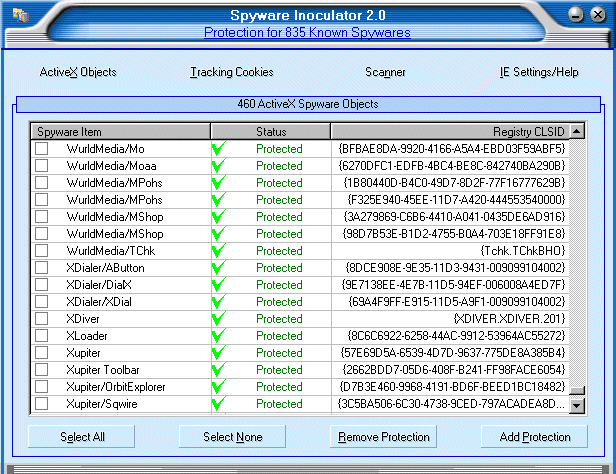Click the Remove Protection button

[383, 437]
